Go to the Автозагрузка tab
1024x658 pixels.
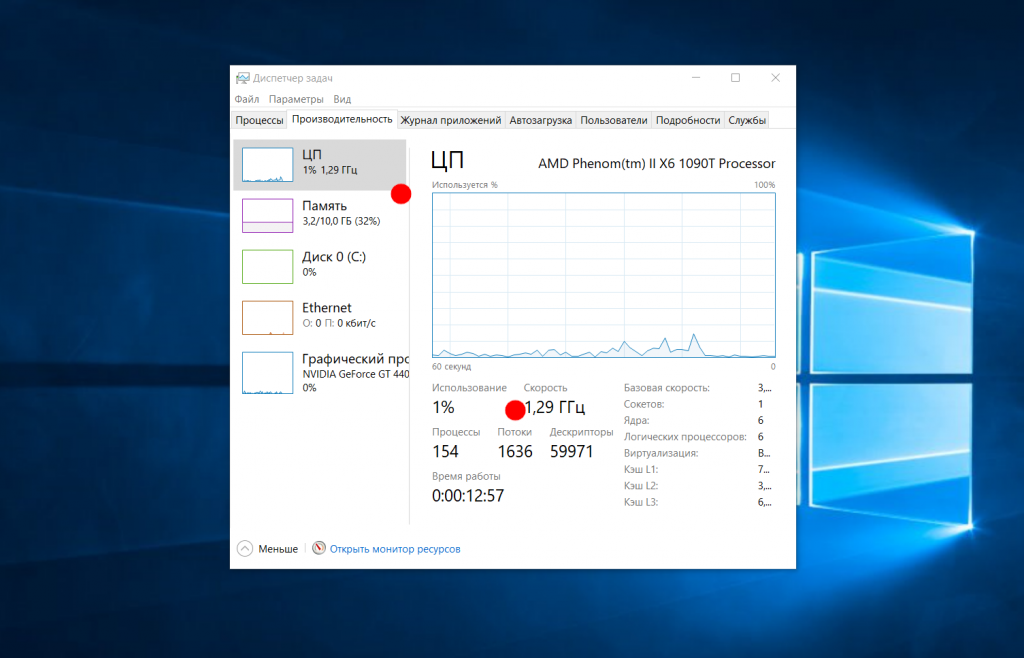540,120
